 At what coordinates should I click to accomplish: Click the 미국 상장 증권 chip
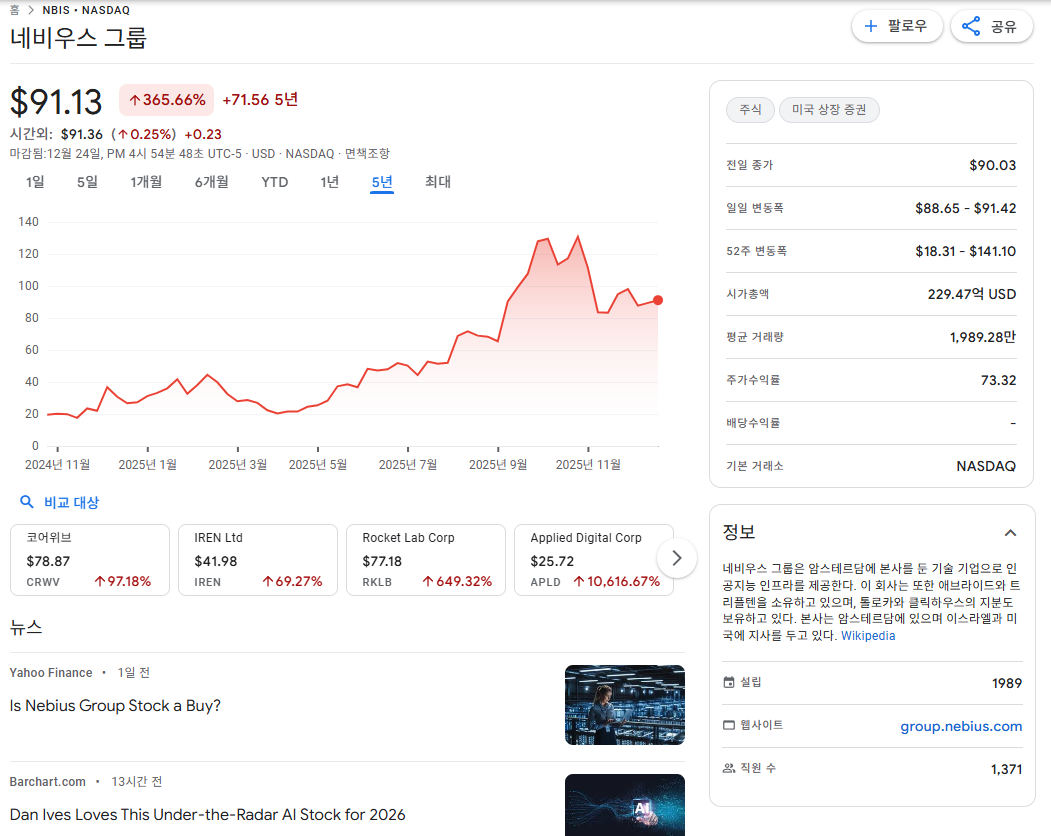[829, 109]
